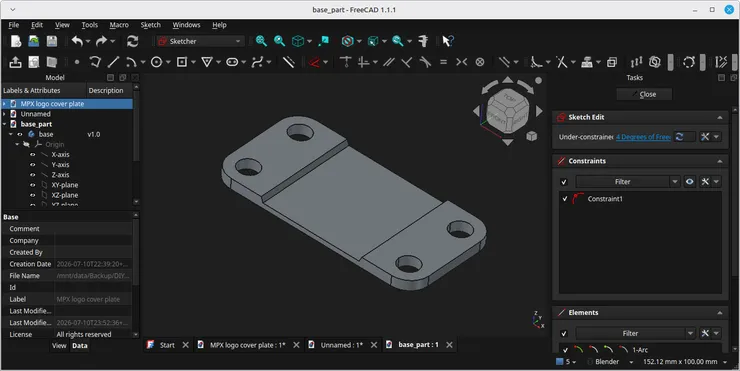Expand MPX logo cover plate tree item
Viewport: 740px width, 371px height.
4,104
